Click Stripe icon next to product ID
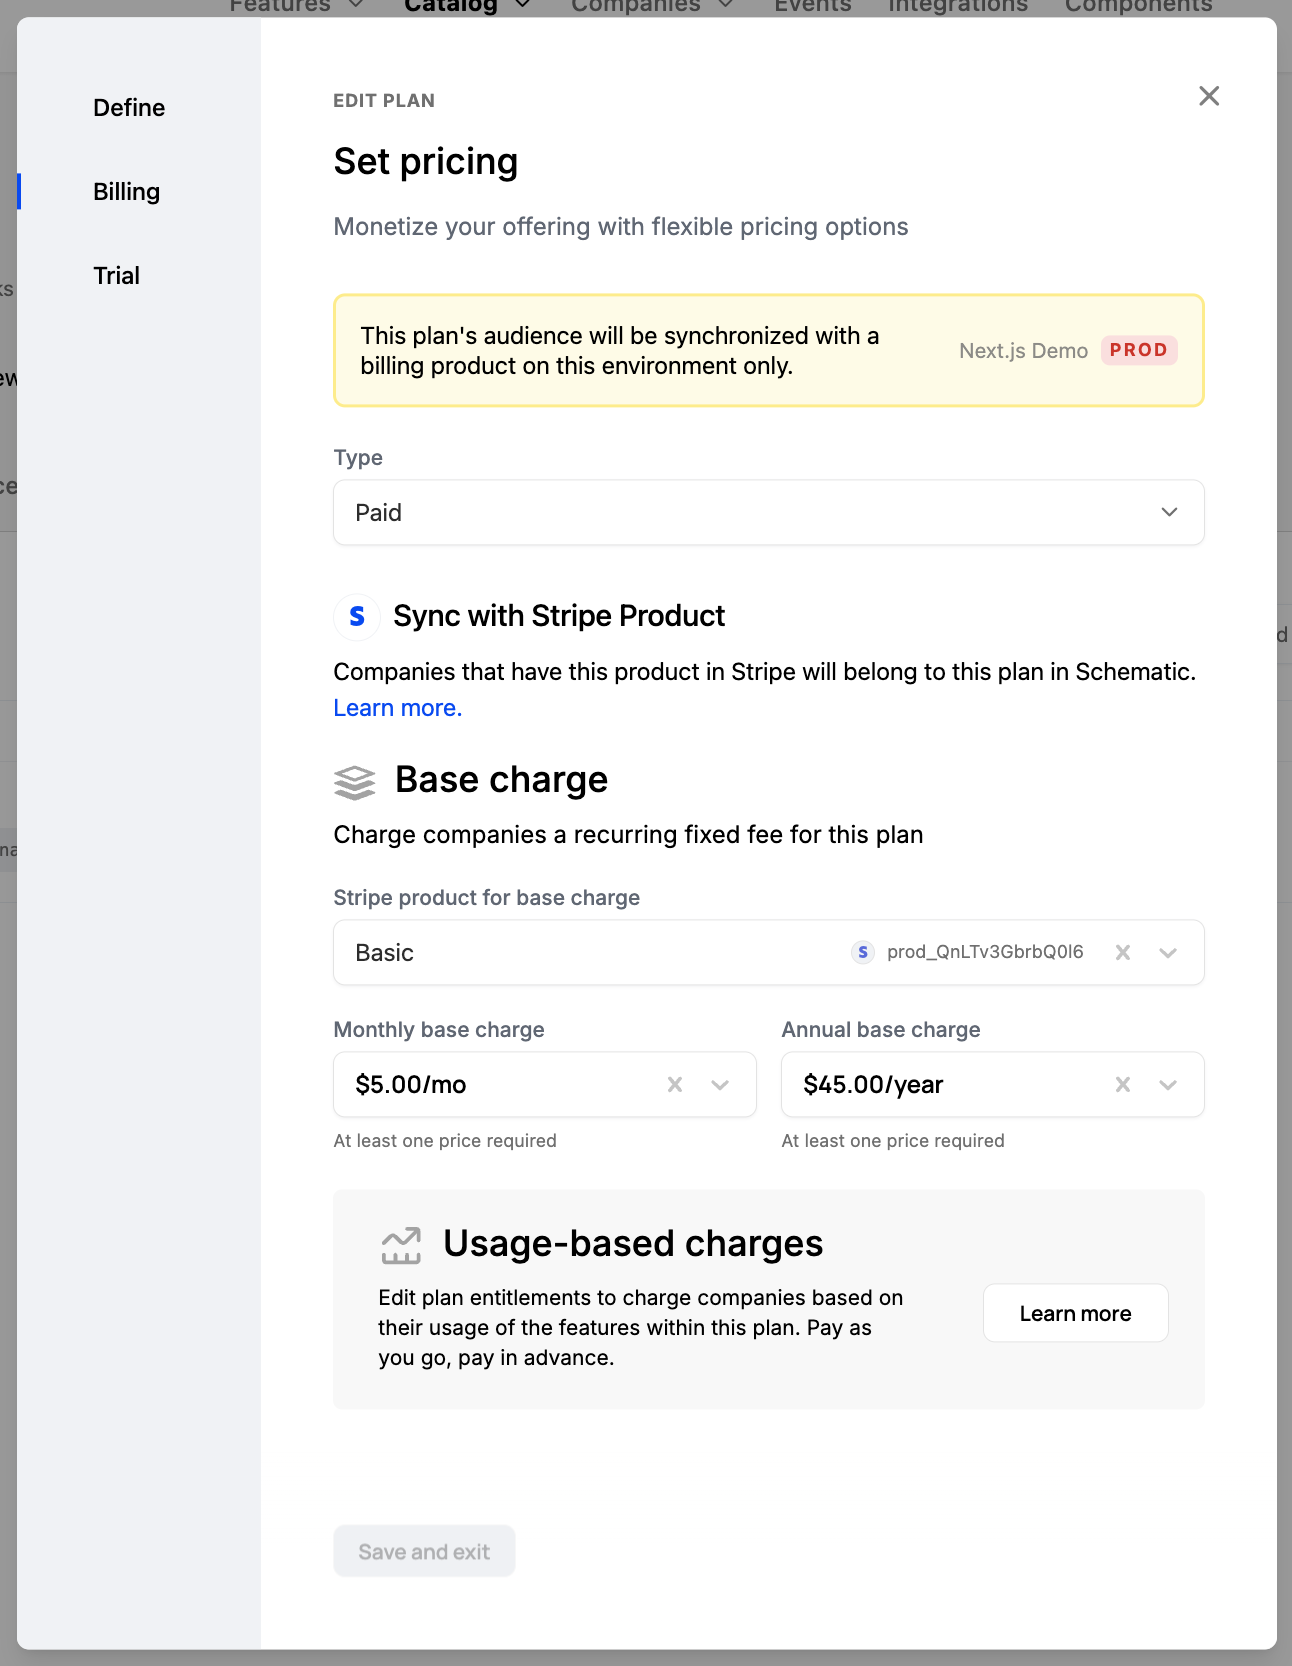This screenshot has width=1292, height=1666. [862, 953]
